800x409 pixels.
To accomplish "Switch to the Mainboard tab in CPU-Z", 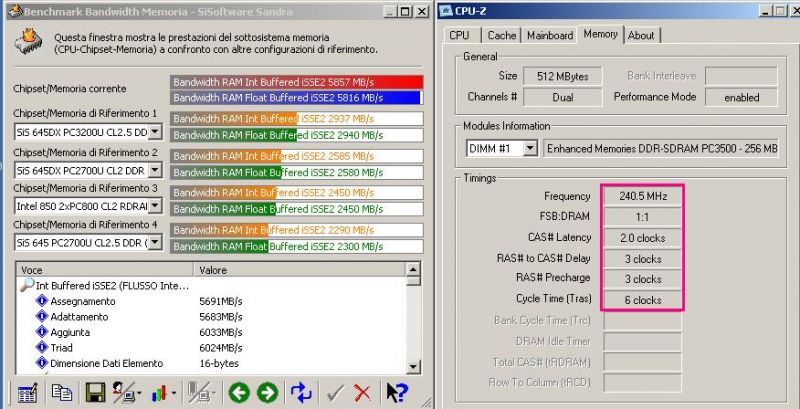I will click(x=549, y=35).
